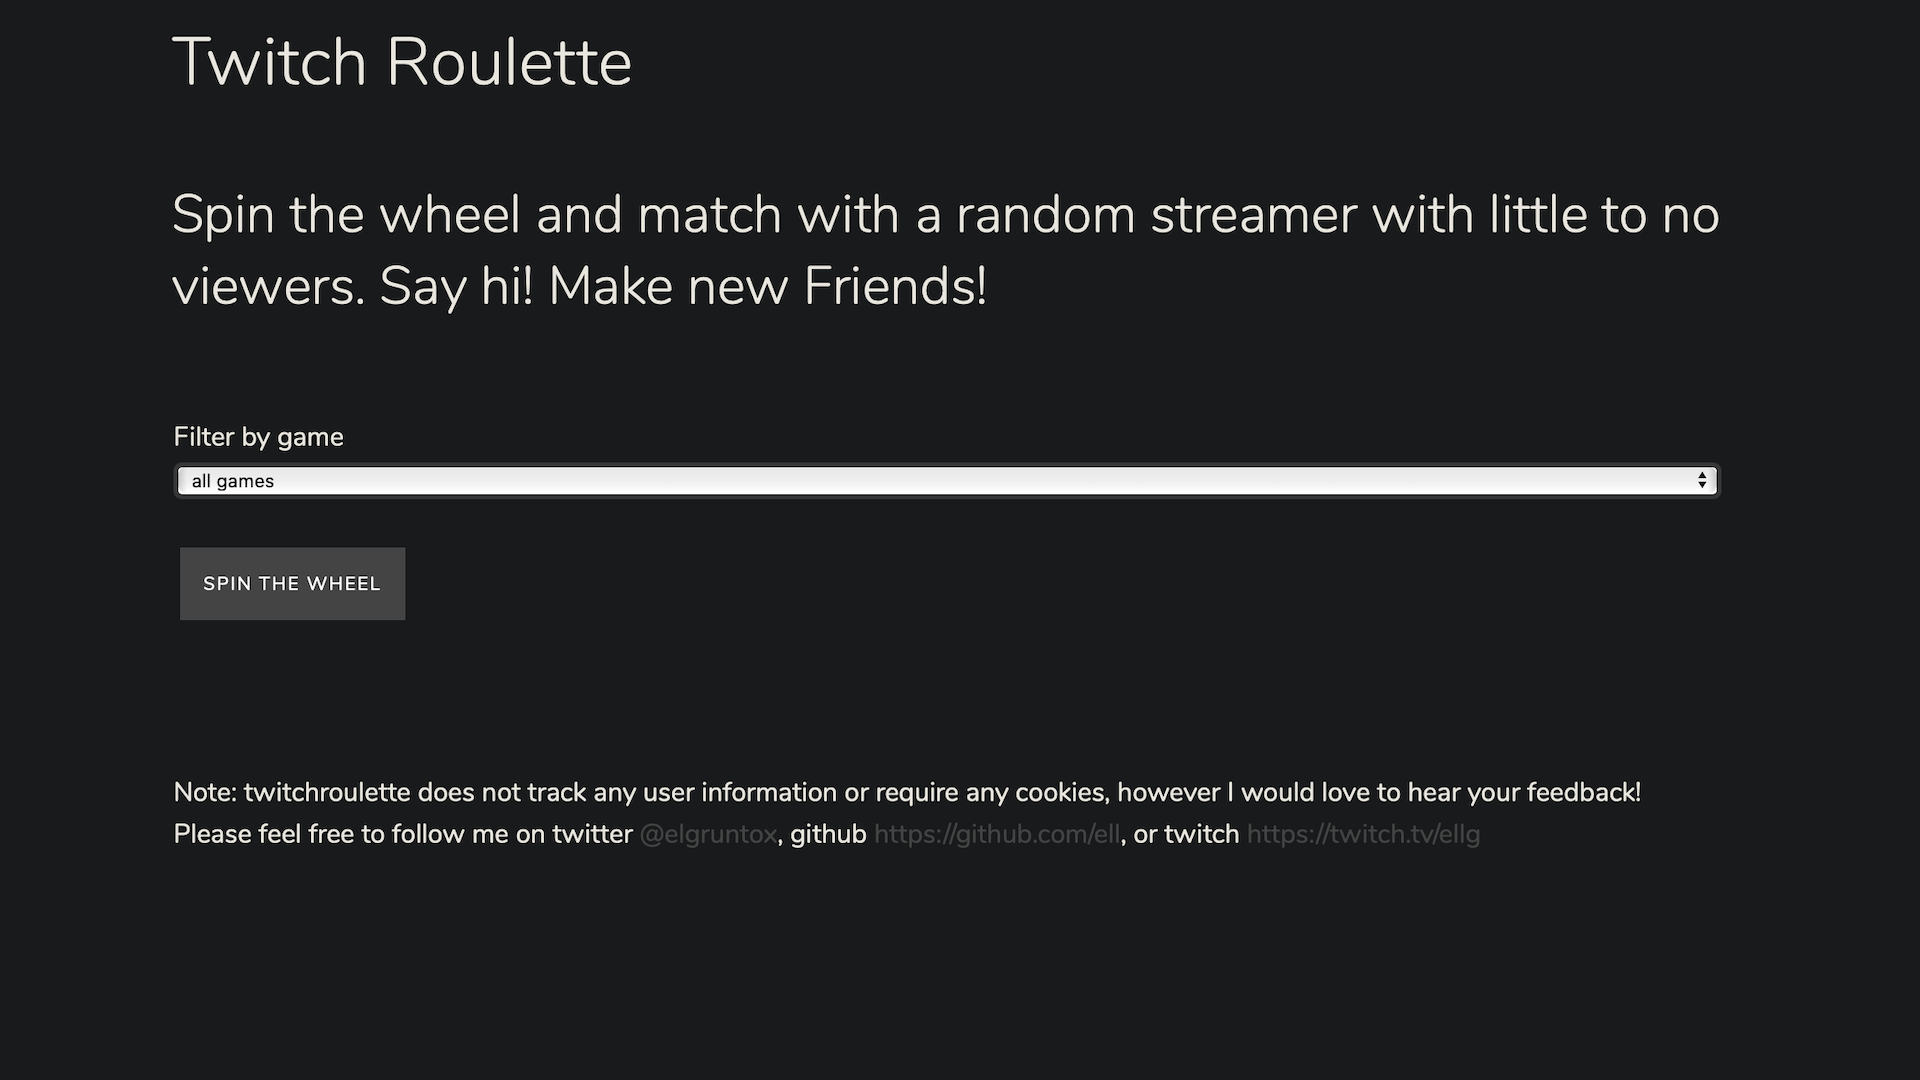Click the word 'Roulette' in the title
Screen dimensions: 1920x1080
click(x=508, y=62)
